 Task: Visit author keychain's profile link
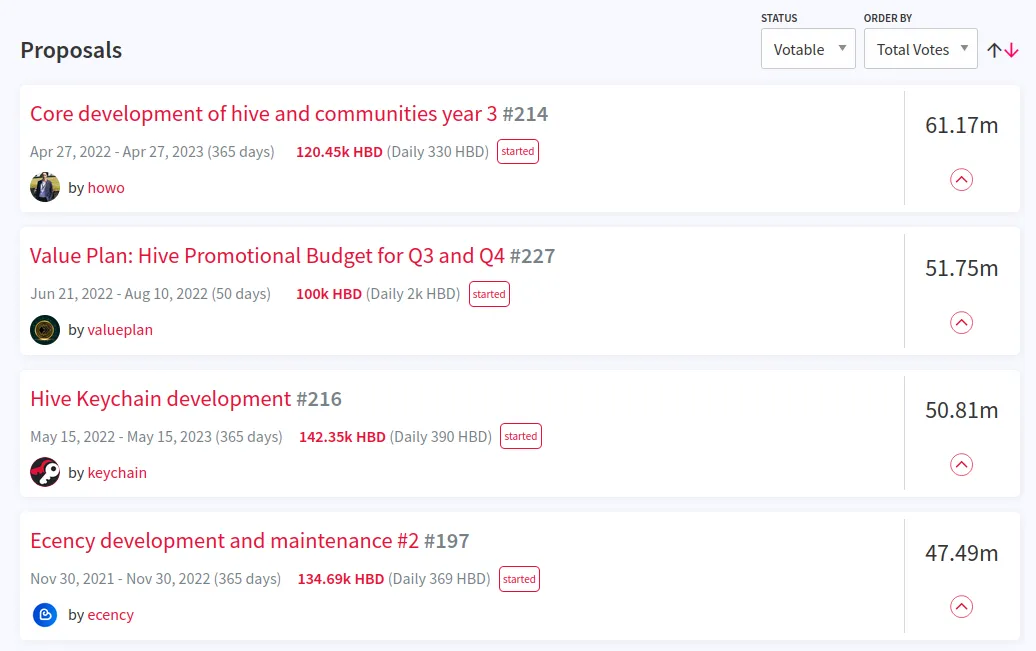117,473
